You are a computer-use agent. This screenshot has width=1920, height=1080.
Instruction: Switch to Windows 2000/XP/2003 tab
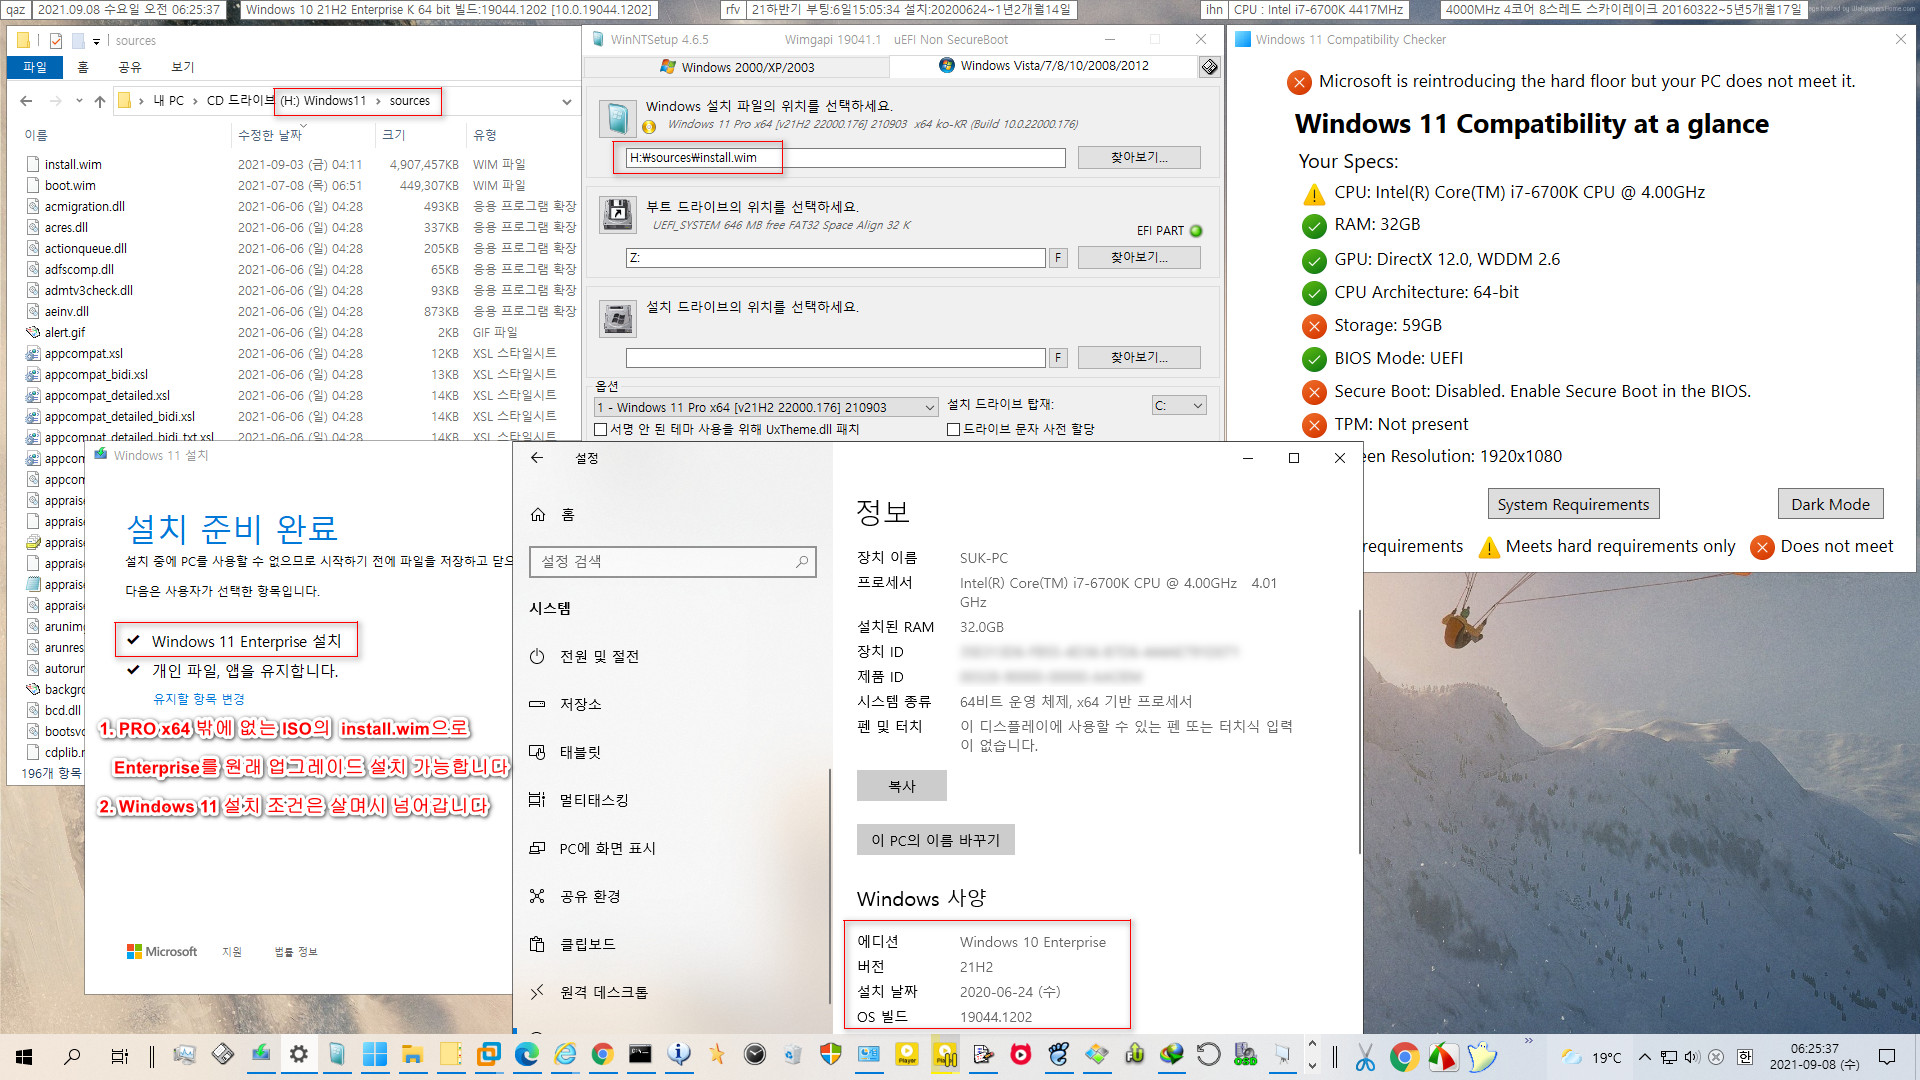[737, 67]
